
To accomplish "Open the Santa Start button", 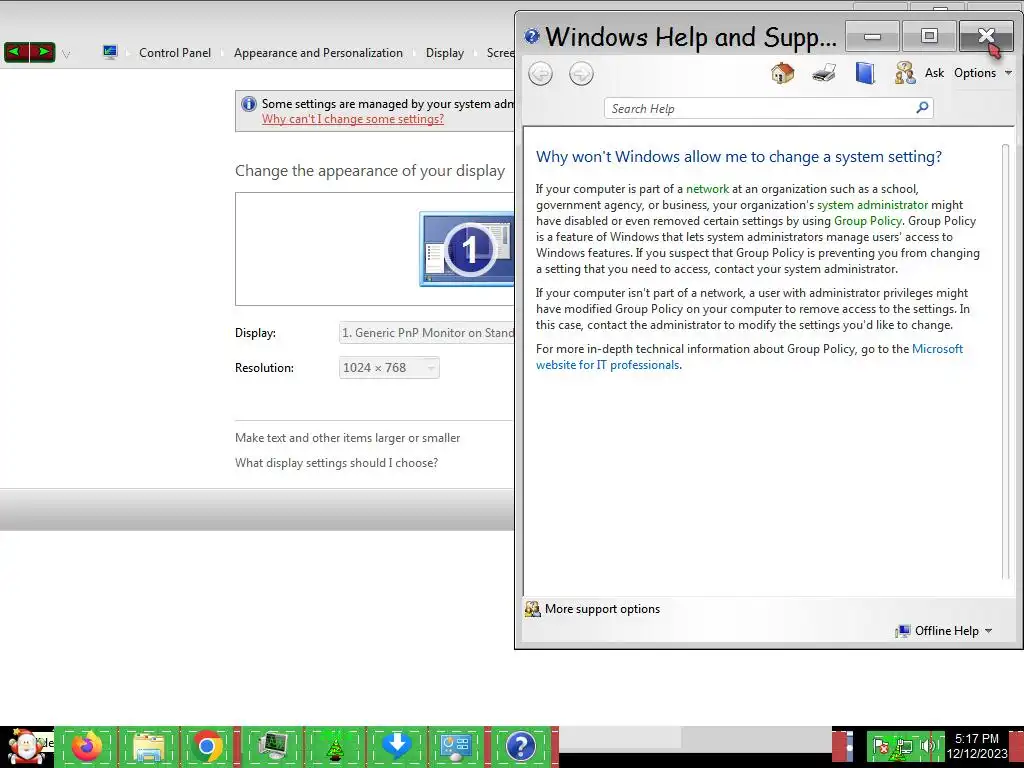I will coord(26,747).
